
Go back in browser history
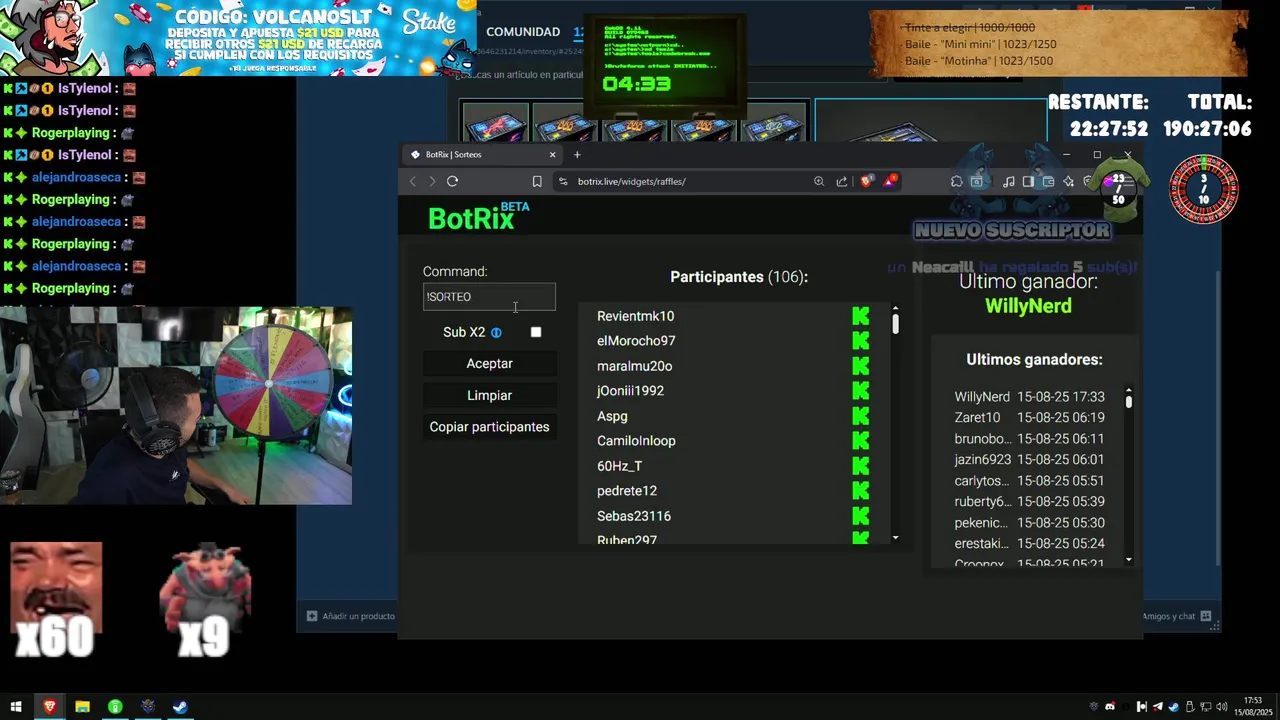[x=413, y=181]
